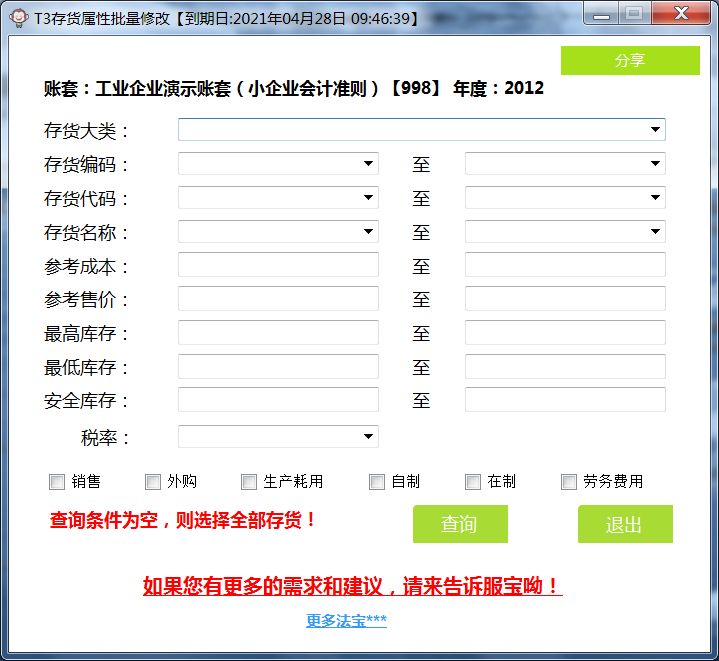Click the 账套 account set header text
The width and height of the screenshot is (719, 661).
coord(293,88)
